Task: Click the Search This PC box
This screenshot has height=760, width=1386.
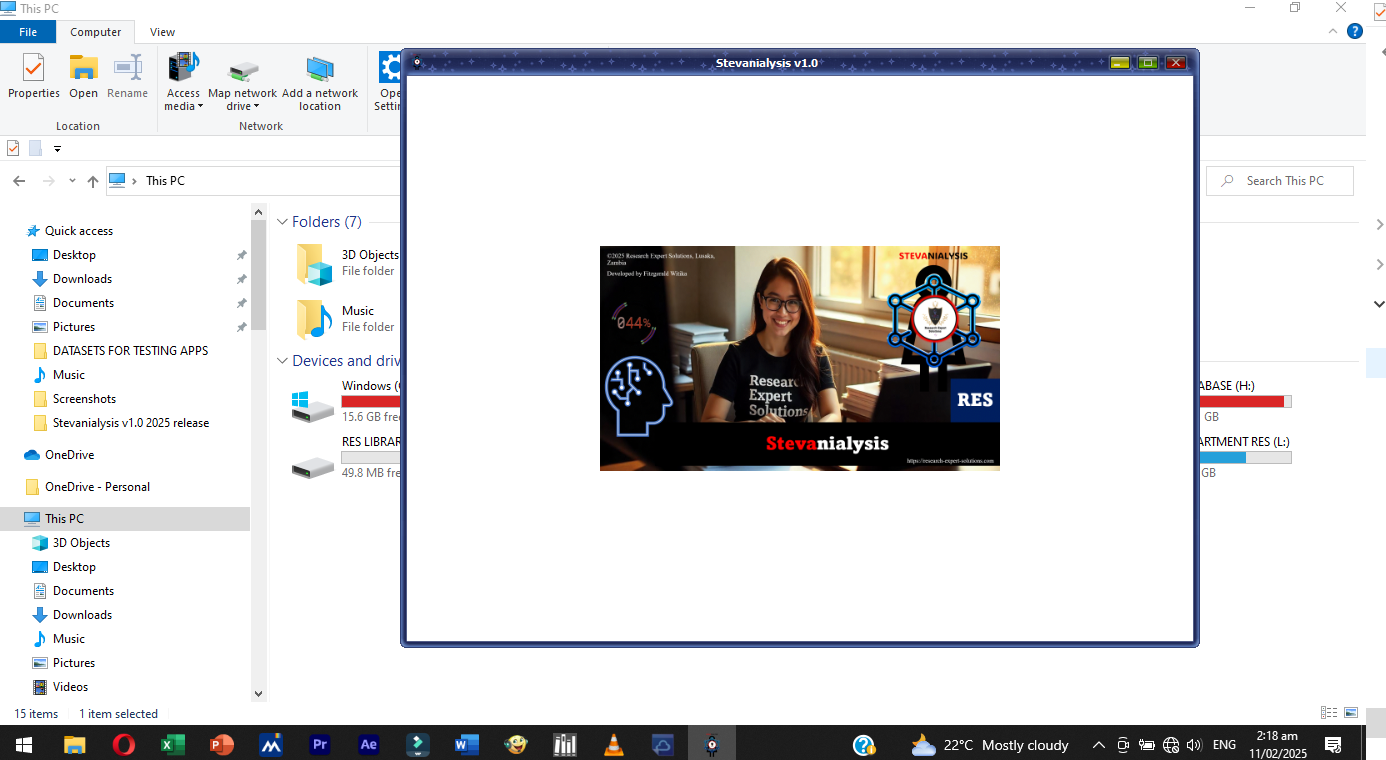Action: coord(1280,181)
